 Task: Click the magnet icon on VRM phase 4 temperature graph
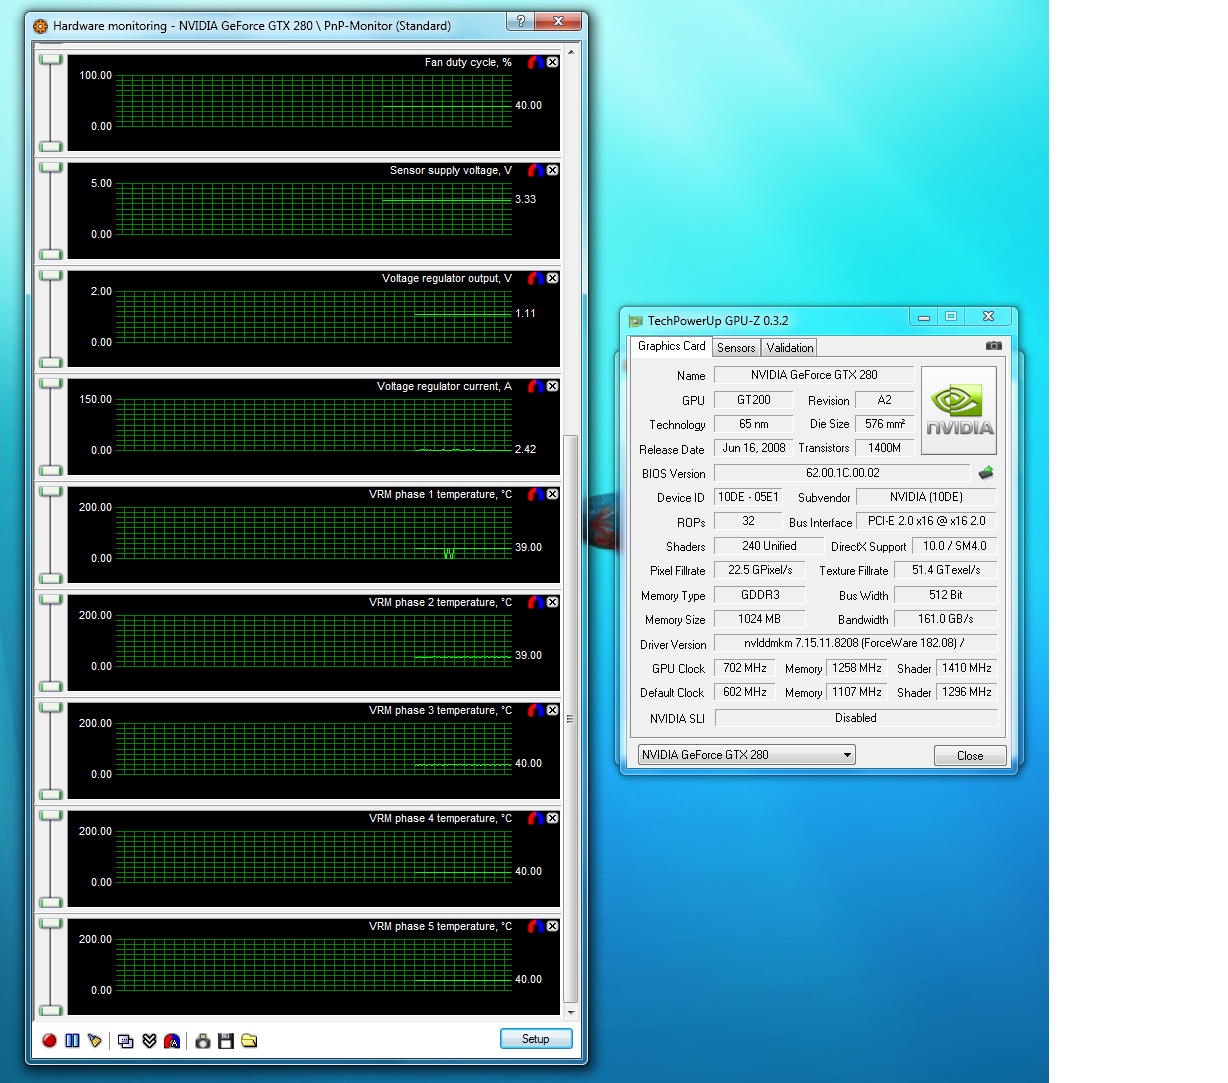click(x=536, y=818)
